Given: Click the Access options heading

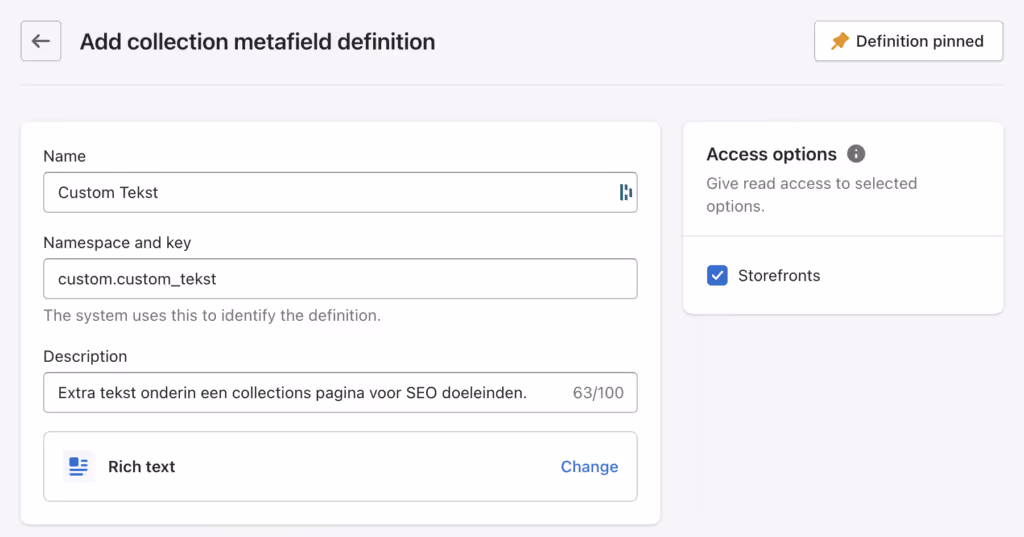Looking at the screenshot, I should click(771, 154).
